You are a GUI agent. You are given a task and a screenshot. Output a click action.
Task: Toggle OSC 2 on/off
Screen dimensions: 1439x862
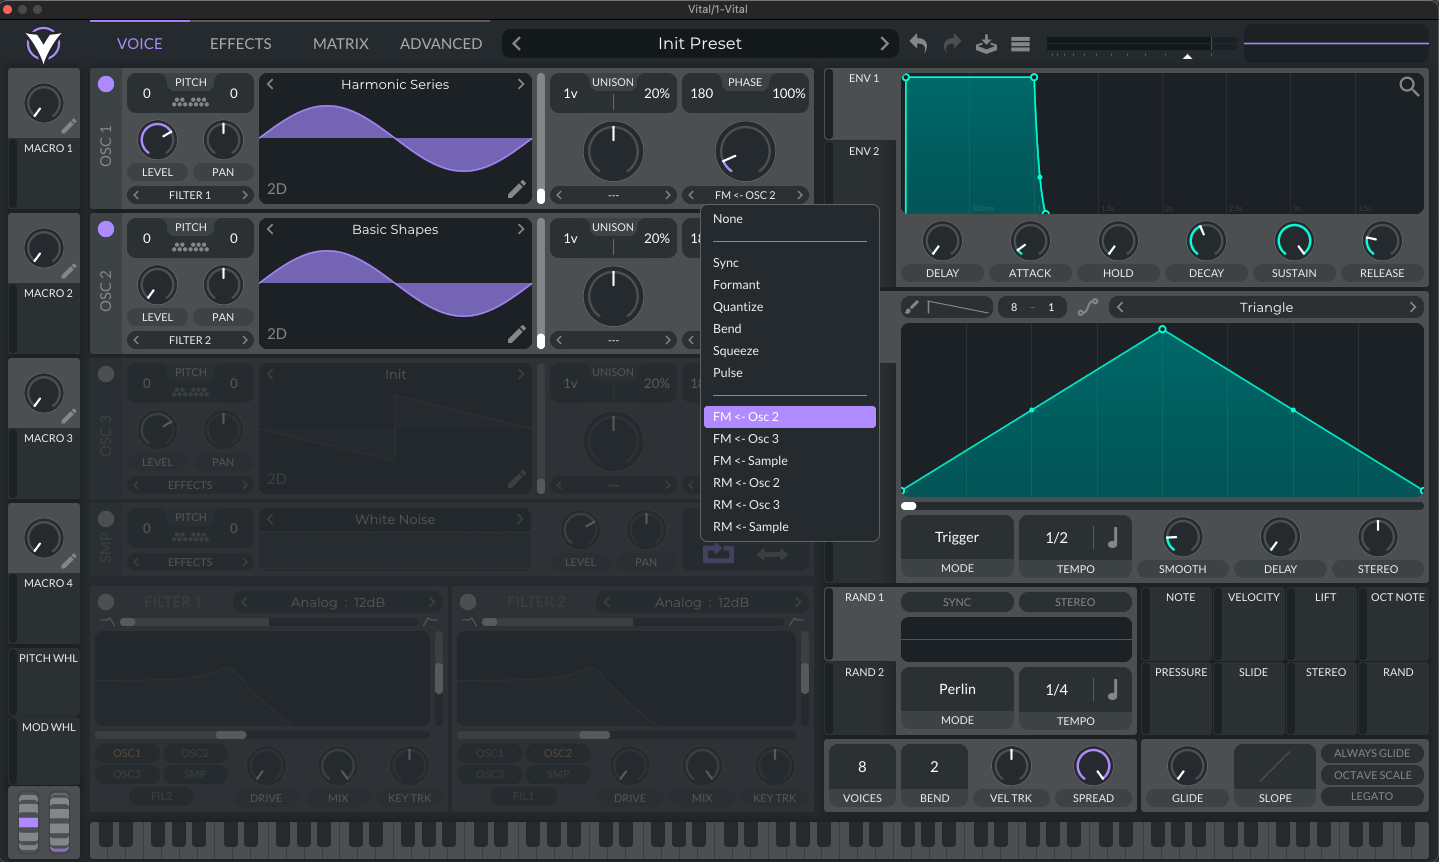pyautogui.click(x=106, y=229)
